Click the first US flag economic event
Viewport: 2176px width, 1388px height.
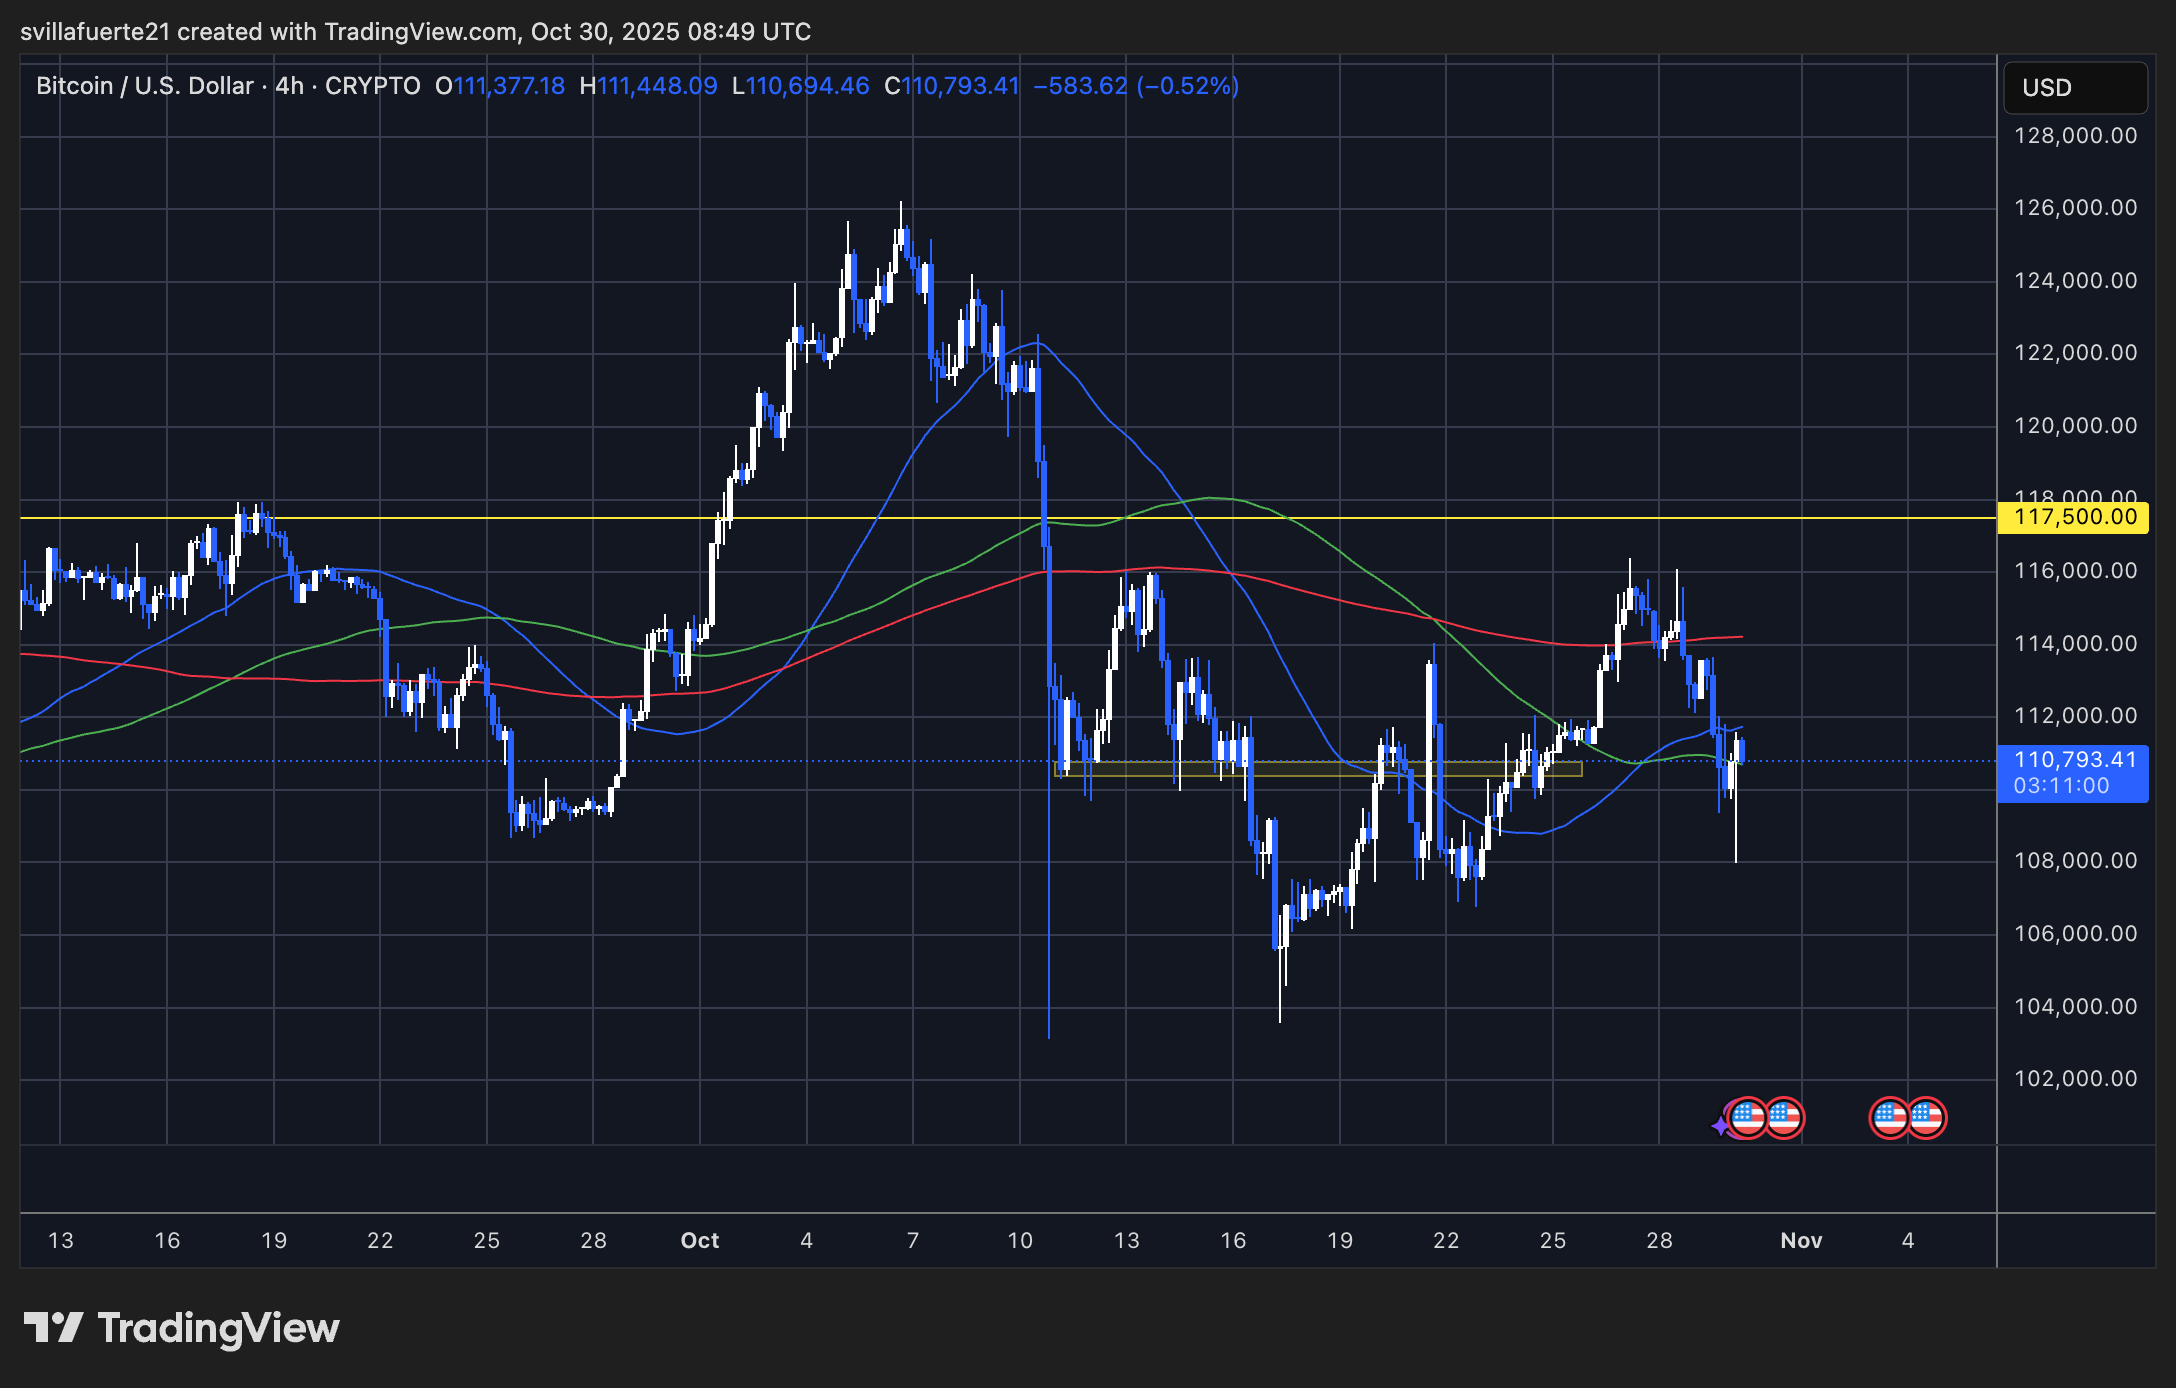click(x=1748, y=1117)
